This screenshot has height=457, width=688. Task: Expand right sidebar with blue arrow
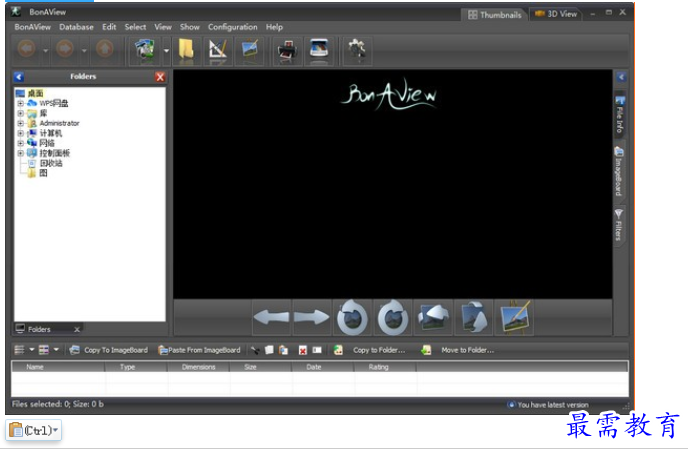pyautogui.click(x=621, y=78)
